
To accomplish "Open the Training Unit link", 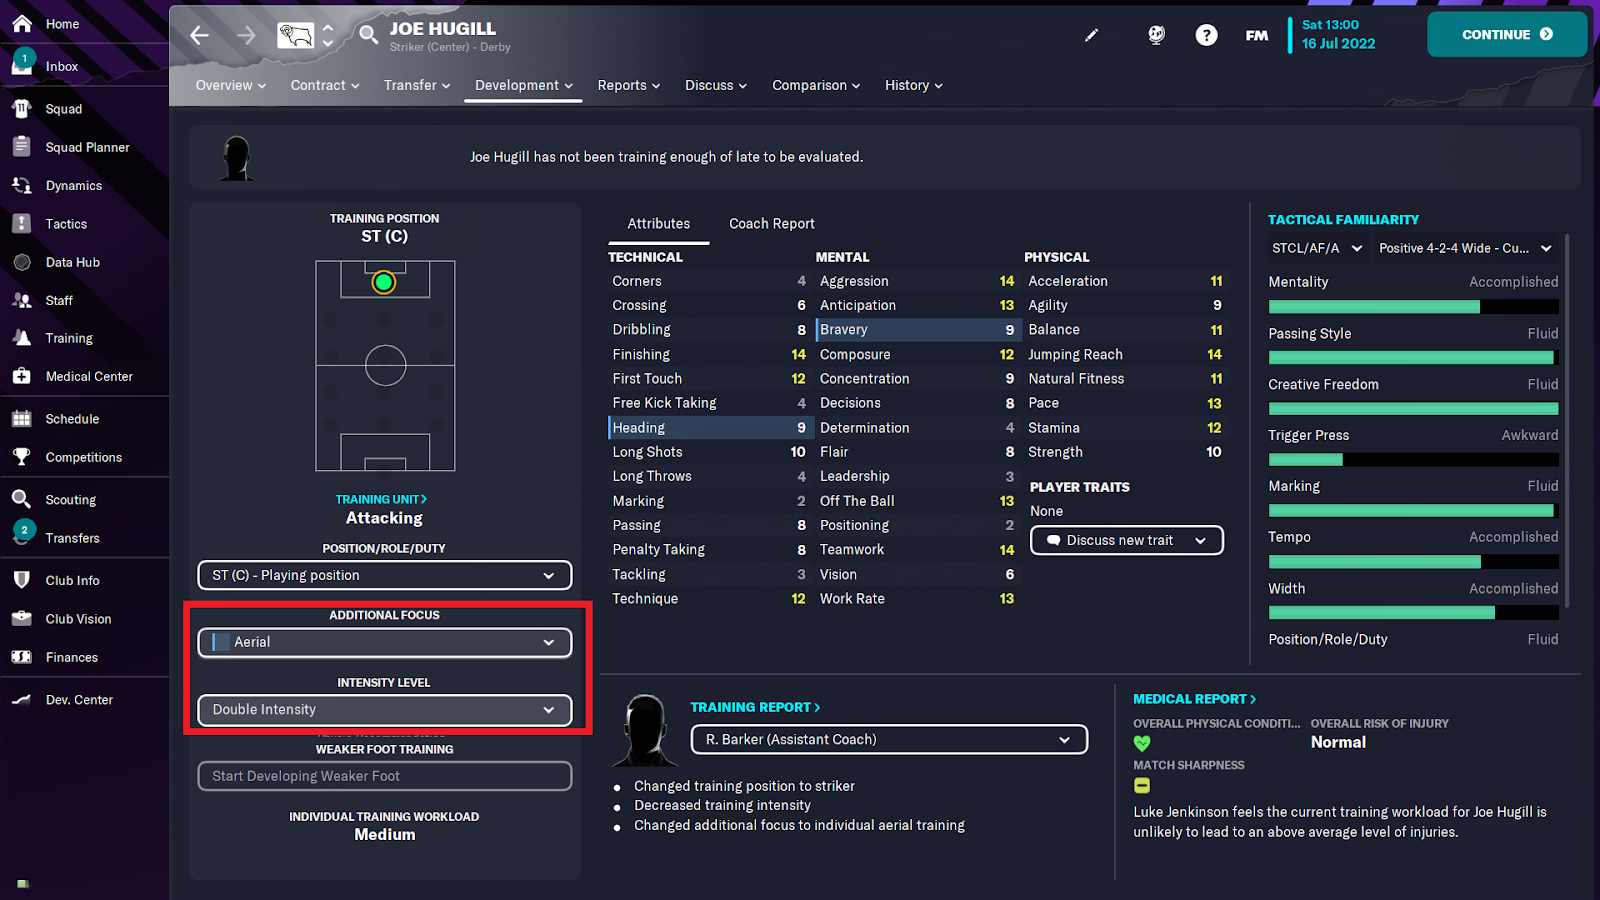I will (381, 499).
